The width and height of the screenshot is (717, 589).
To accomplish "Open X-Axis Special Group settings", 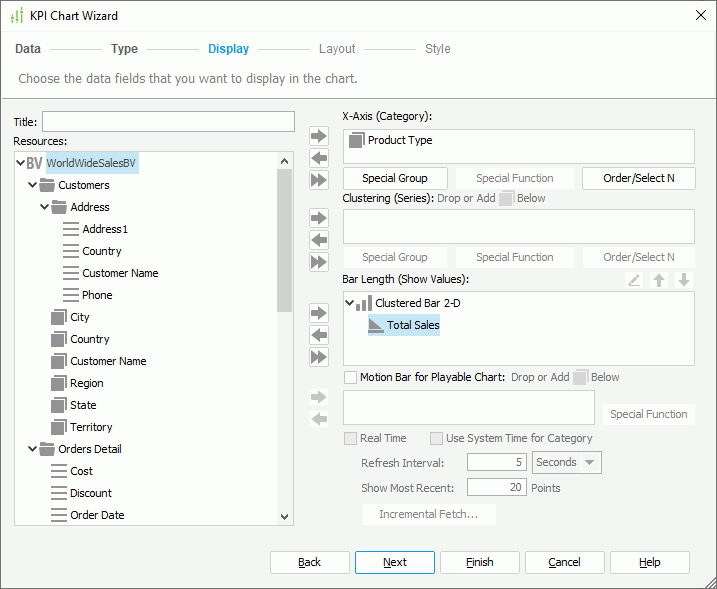I will coord(395,178).
